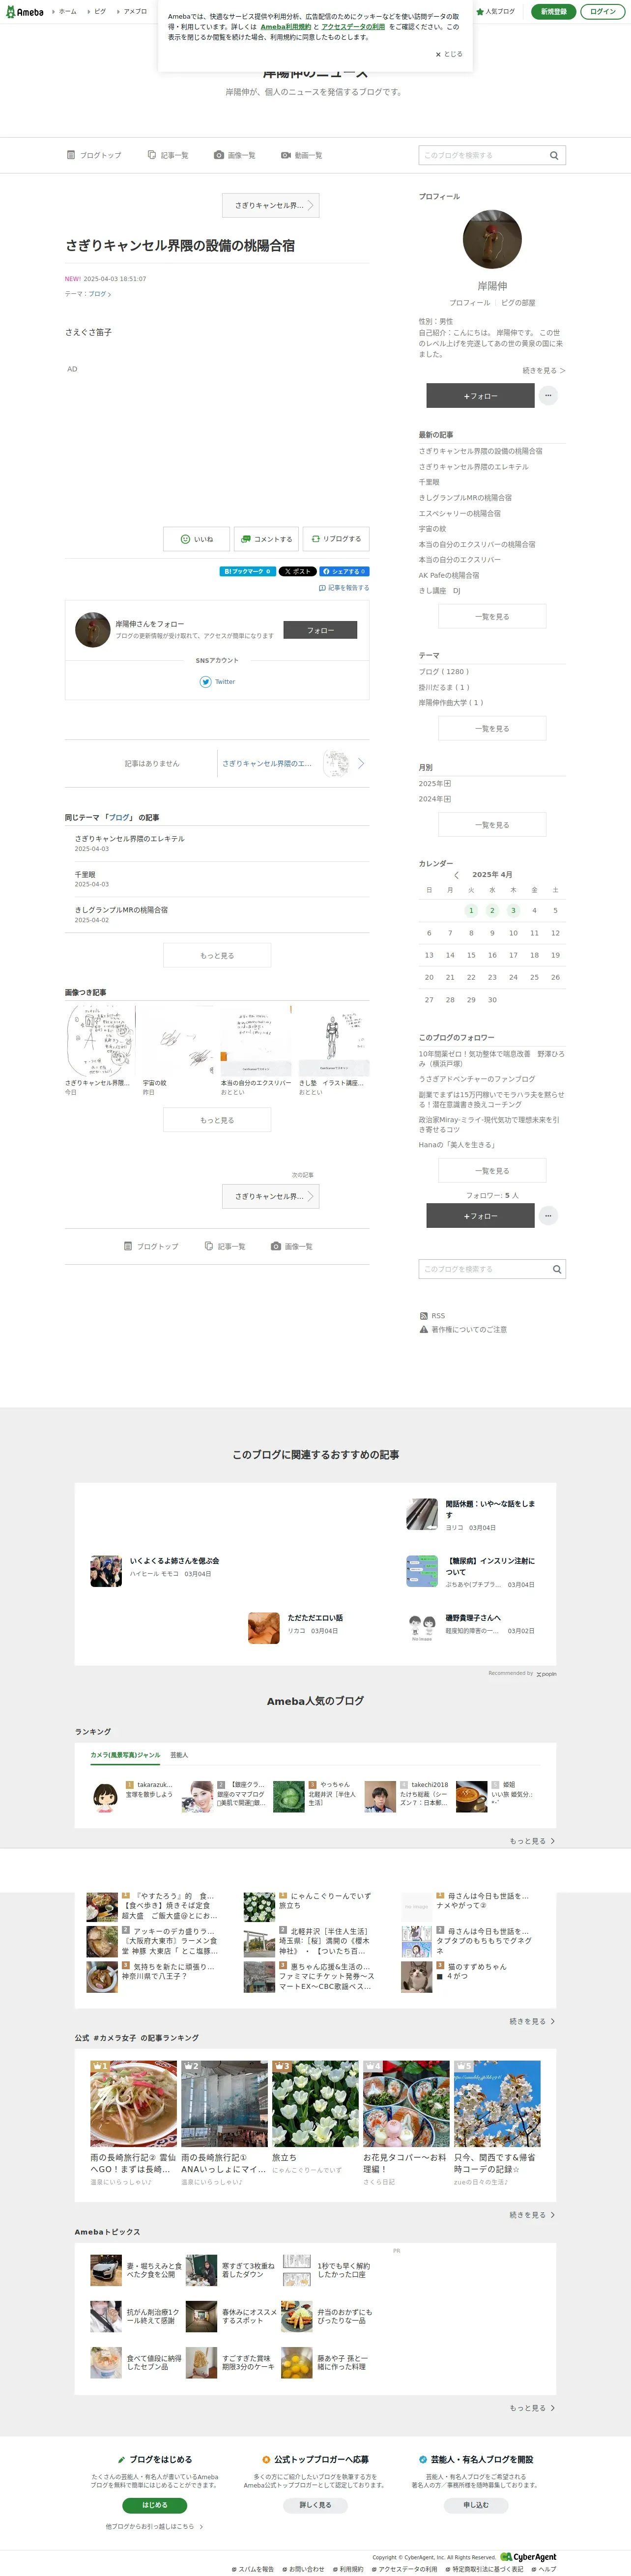Open the ブログ theme link under the article date
Screen dimensions: 631x2576
[x=99, y=294]
